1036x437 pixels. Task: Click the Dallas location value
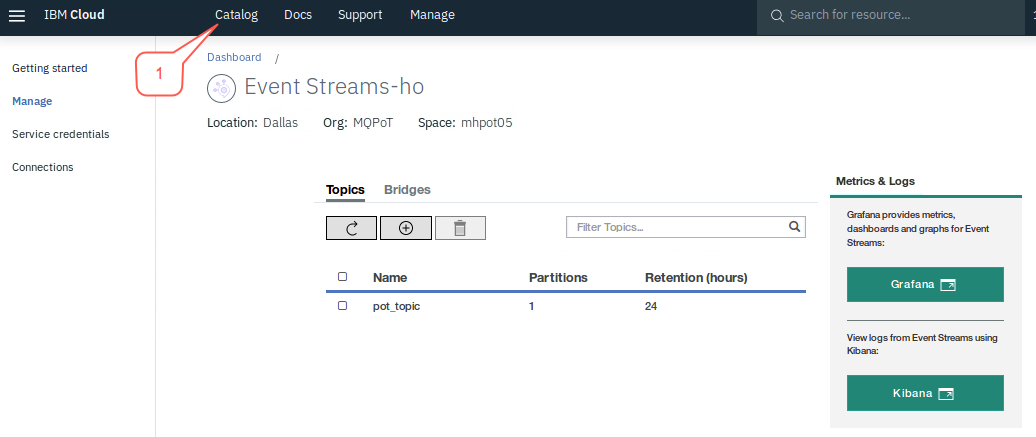pyautogui.click(x=280, y=123)
